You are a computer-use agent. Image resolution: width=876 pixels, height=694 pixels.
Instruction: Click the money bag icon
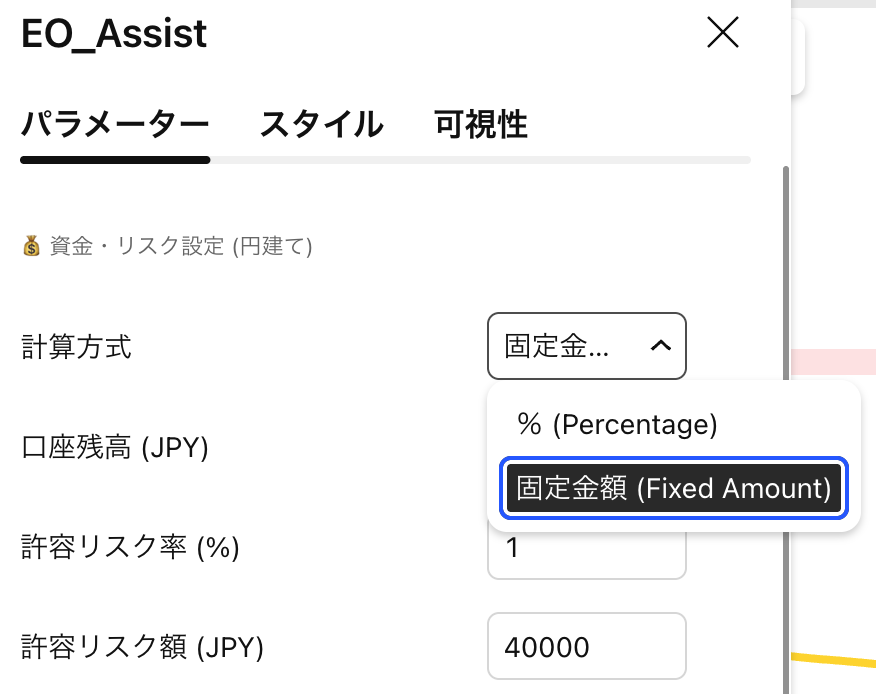click(31, 246)
